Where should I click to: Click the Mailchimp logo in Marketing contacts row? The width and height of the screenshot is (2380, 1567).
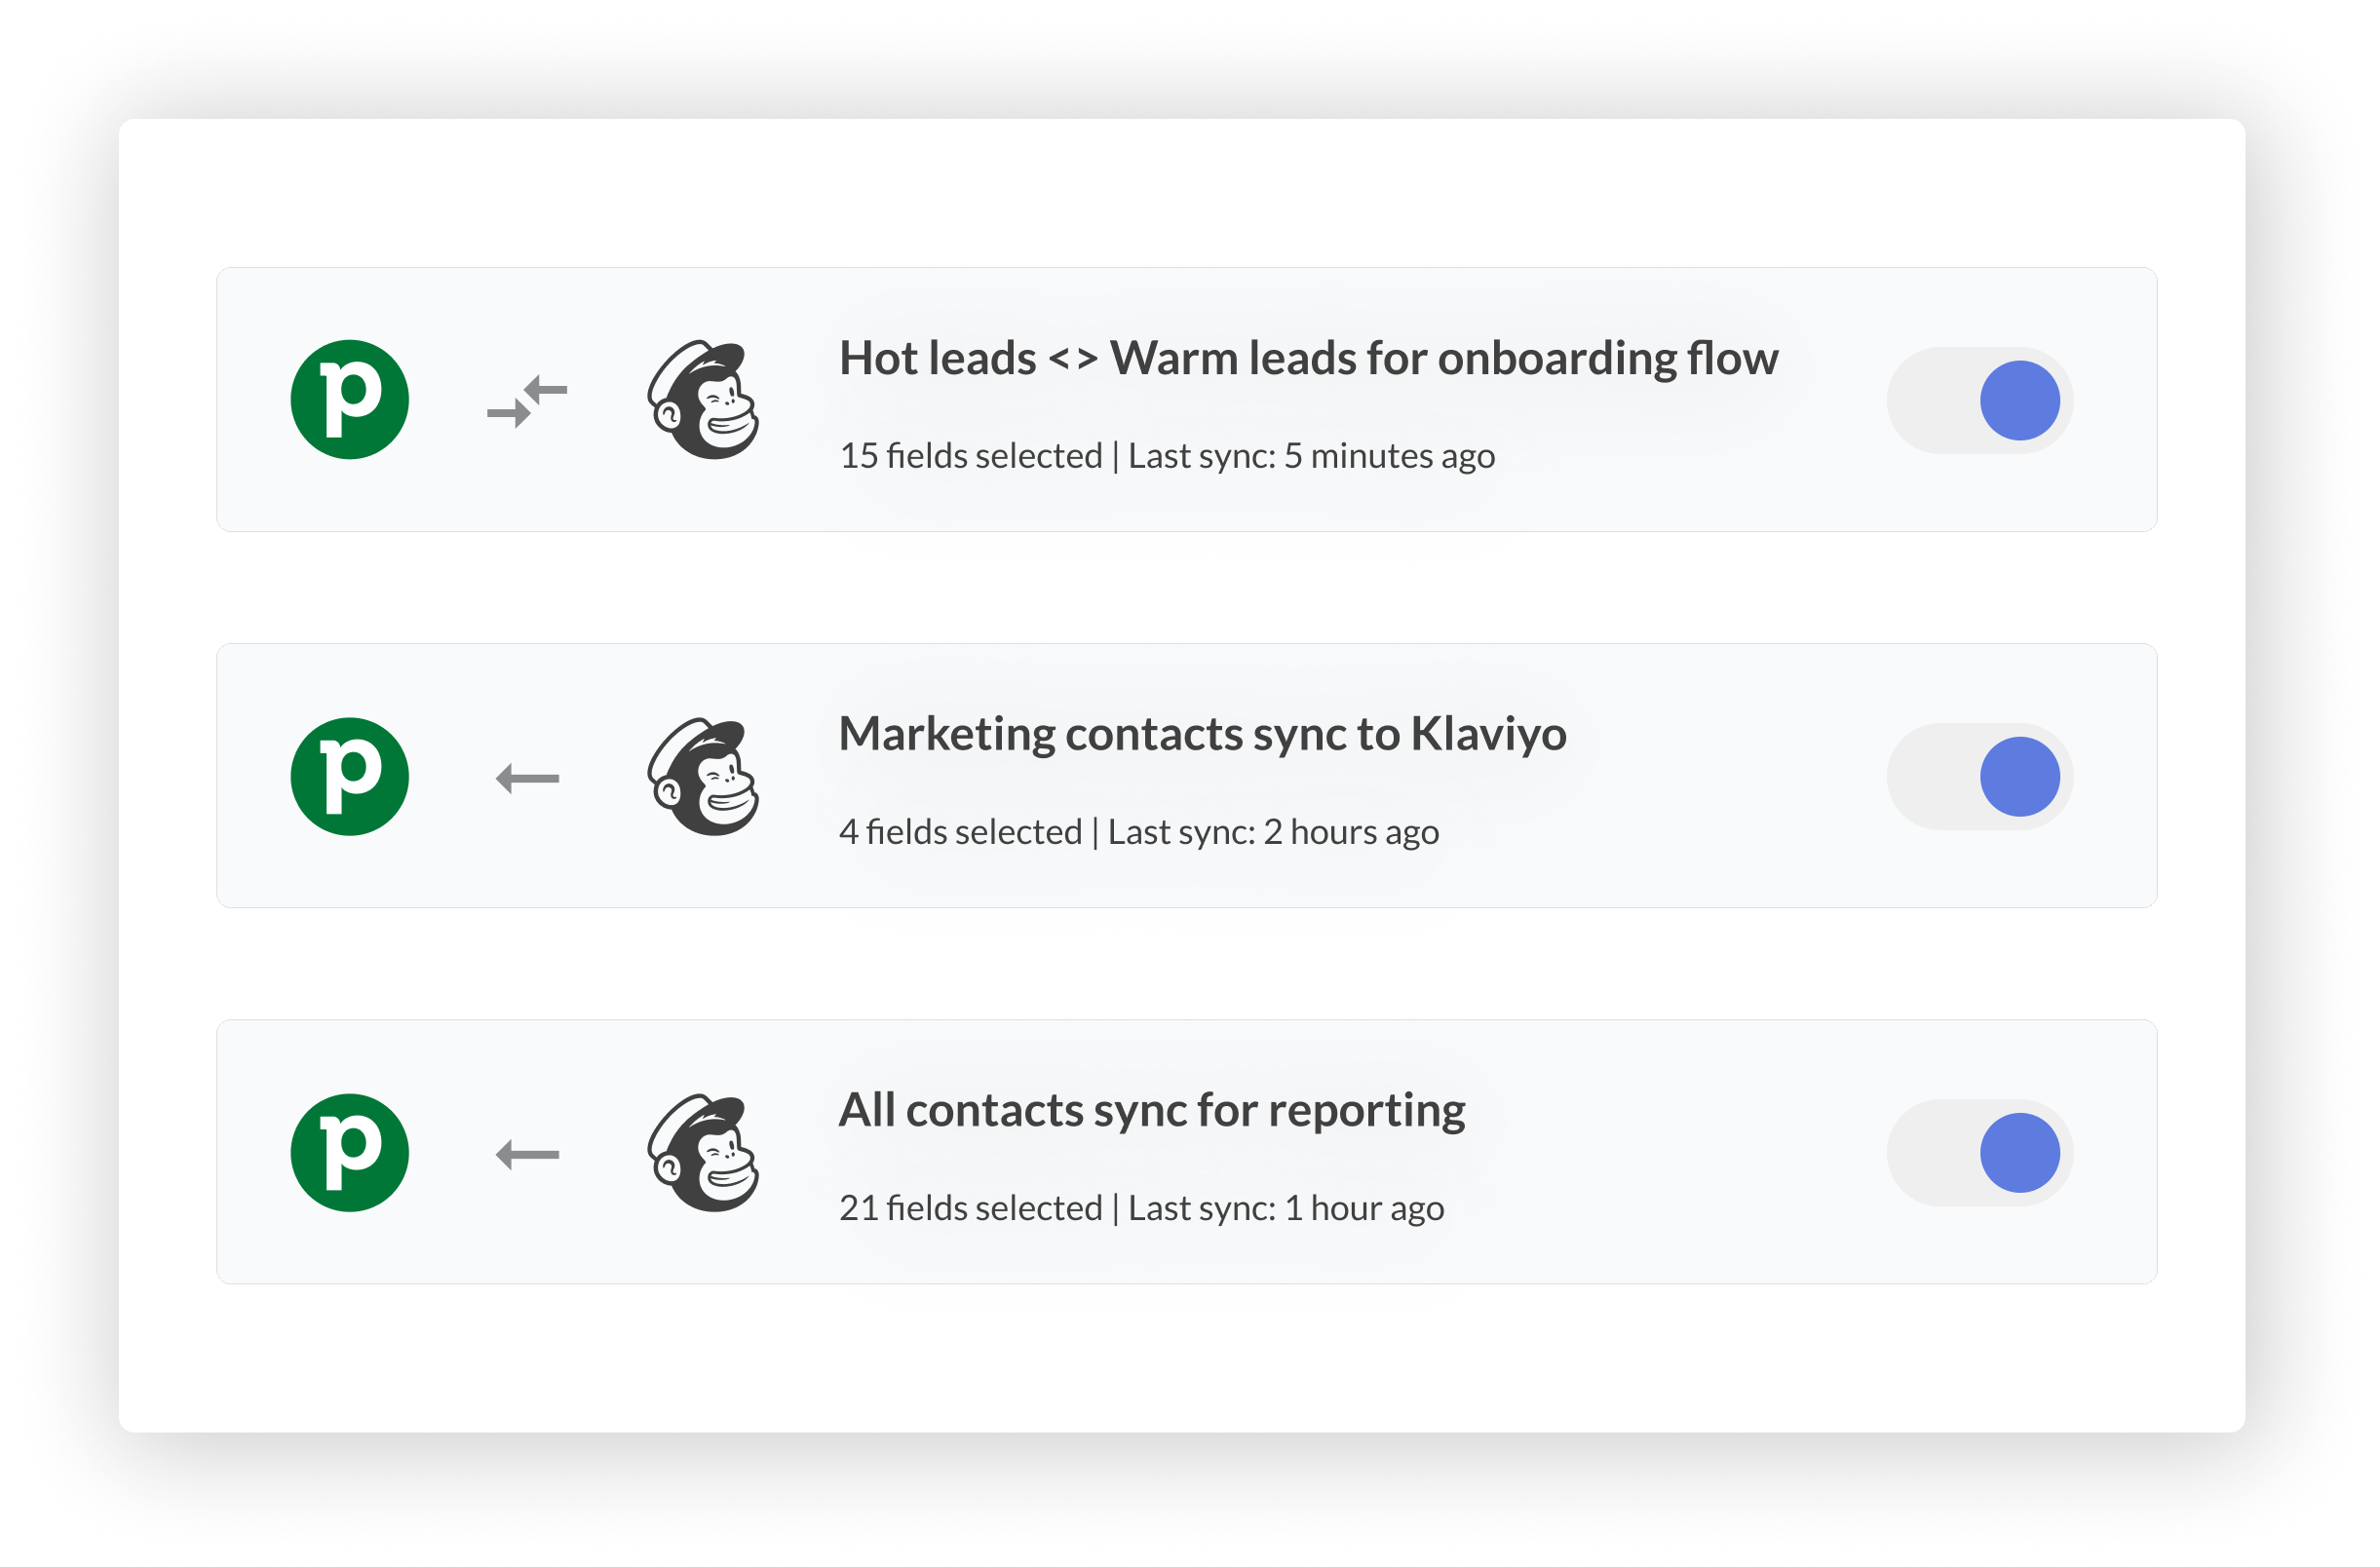pyautogui.click(x=703, y=776)
